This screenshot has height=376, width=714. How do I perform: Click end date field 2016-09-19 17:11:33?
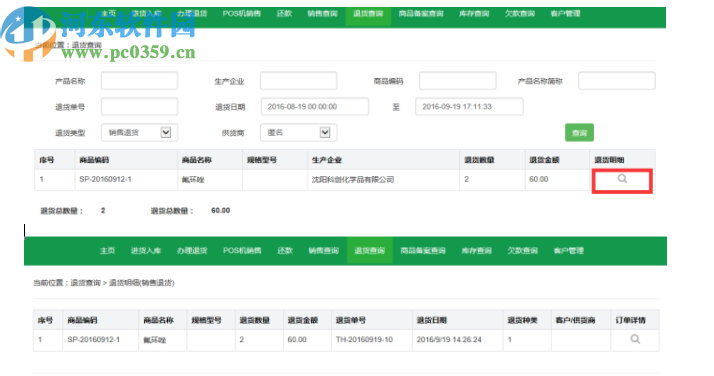[x=469, y=107]
